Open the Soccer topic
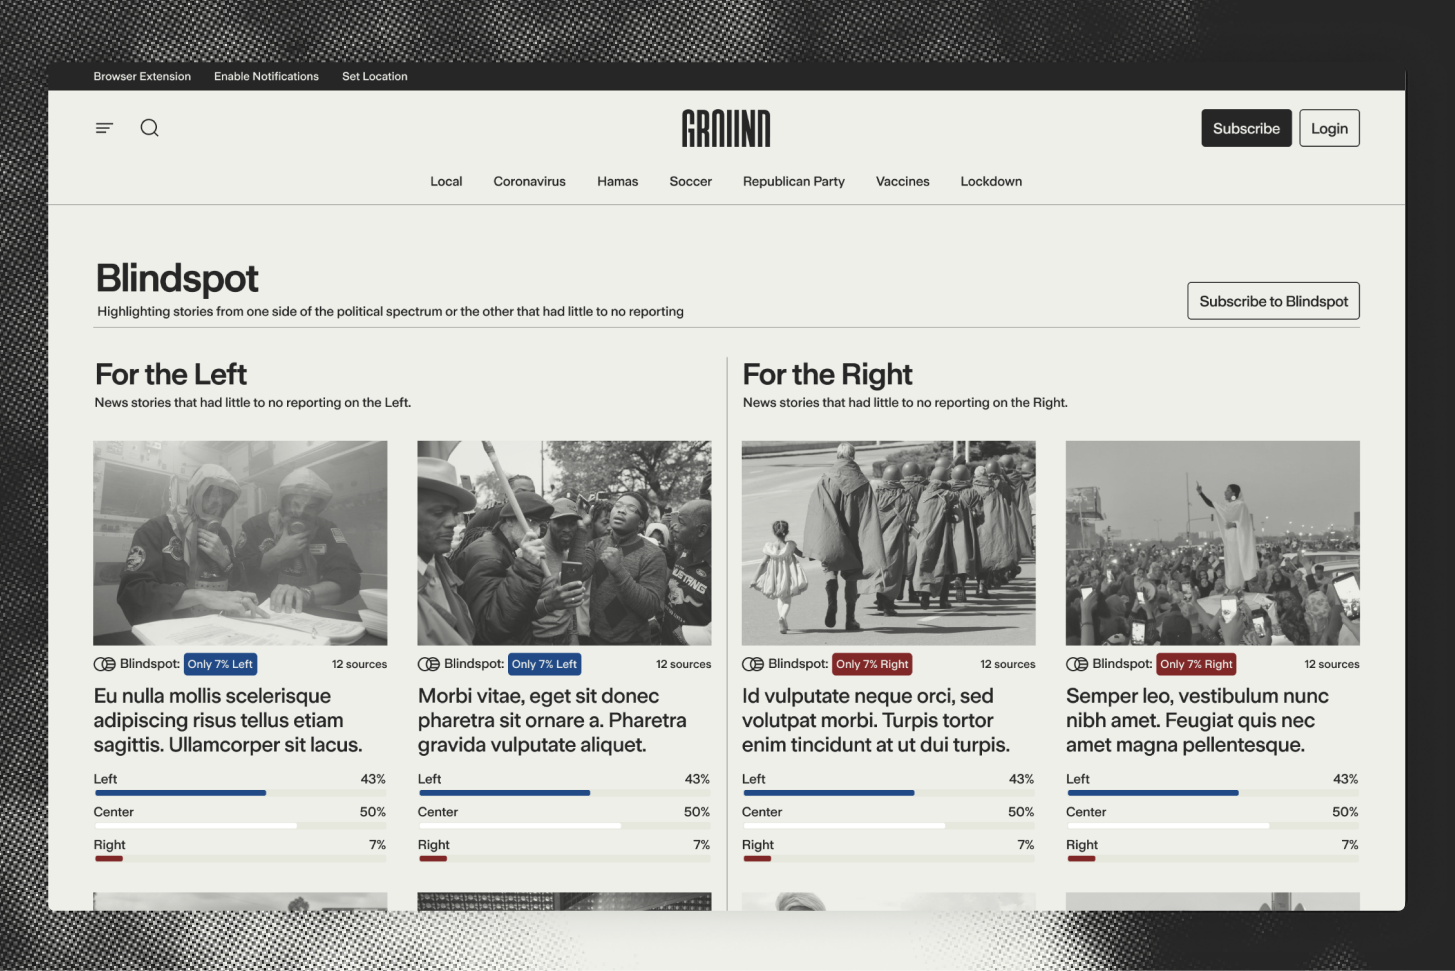This screenshot has width=1455, height=971. click(x=691, y=181)
